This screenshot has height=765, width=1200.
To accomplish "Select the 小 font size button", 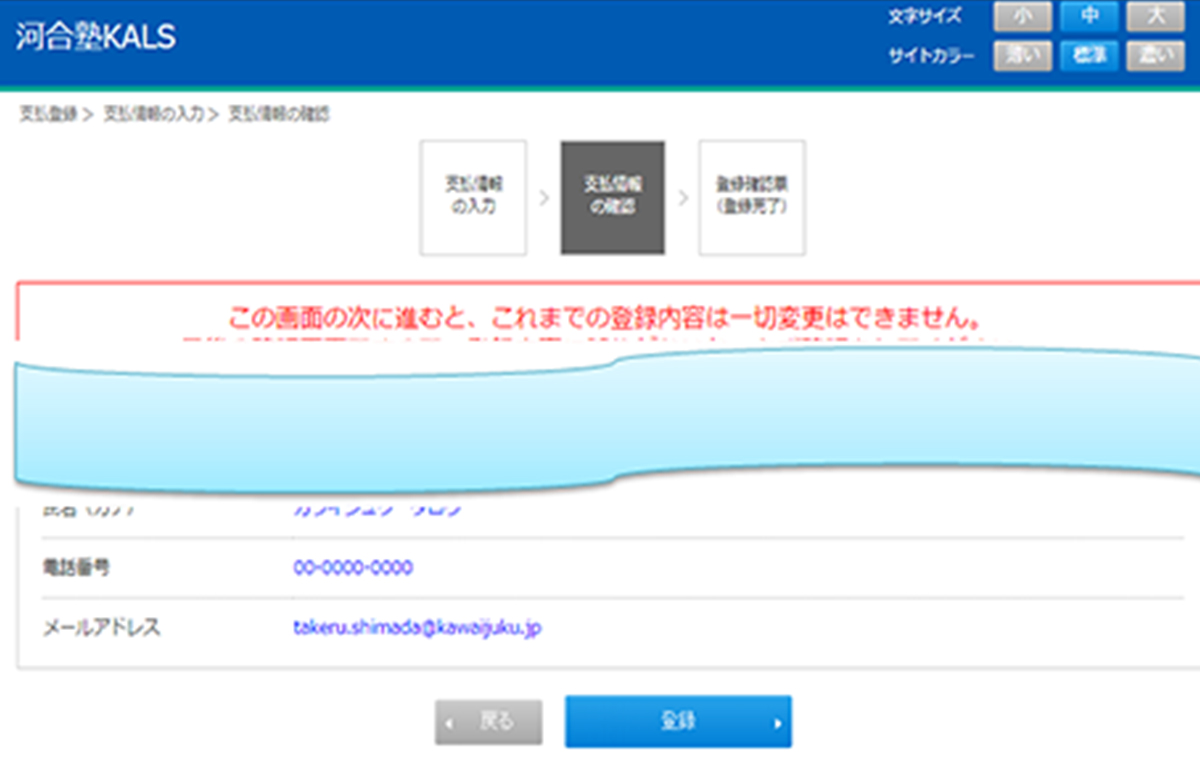I will pyautogui.click(x=1022, y=15).
